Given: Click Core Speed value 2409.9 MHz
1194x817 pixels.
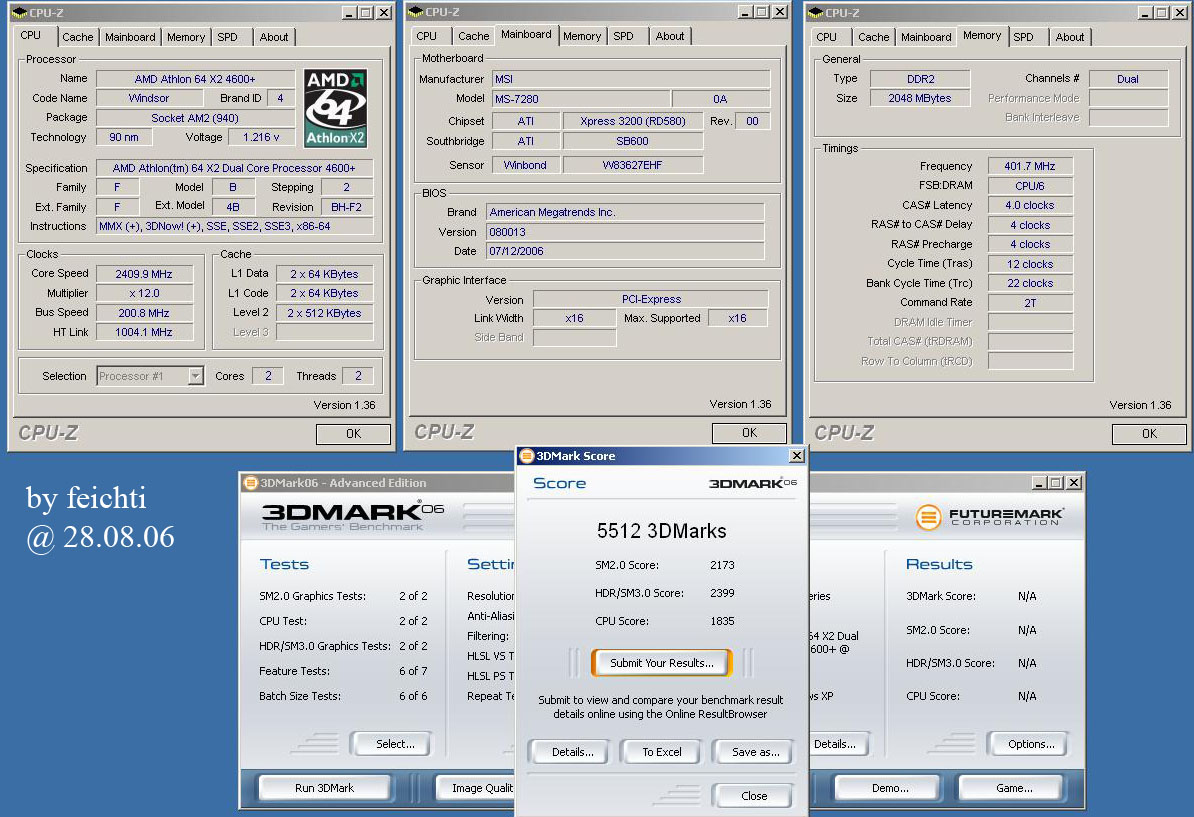Looking at the screenshot, I should click(143, 274).
